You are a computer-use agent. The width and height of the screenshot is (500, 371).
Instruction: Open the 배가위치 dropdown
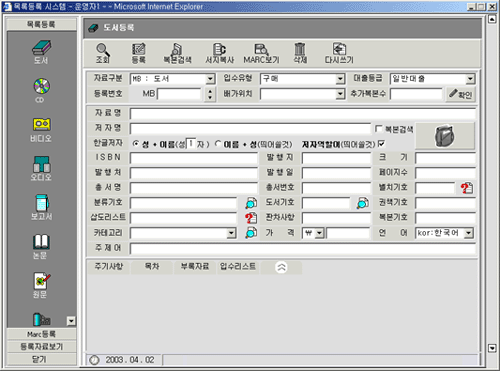point(340,94)
